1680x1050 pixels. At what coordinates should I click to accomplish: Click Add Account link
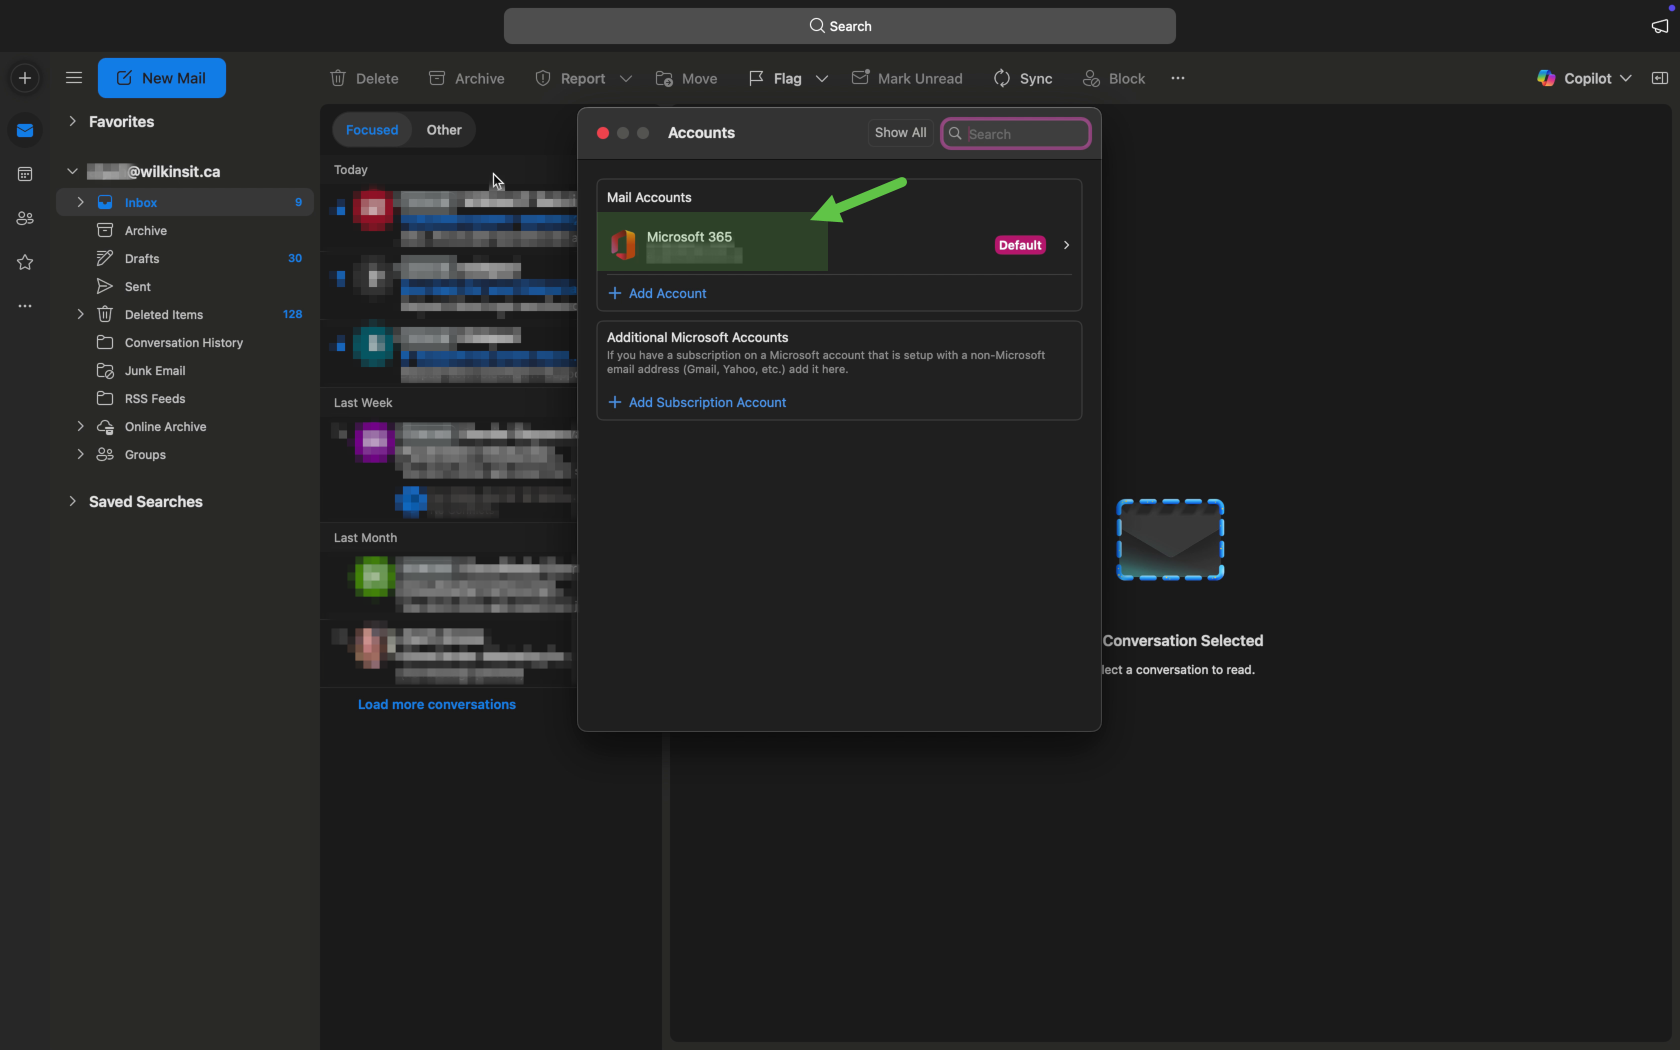pos(667,293)
